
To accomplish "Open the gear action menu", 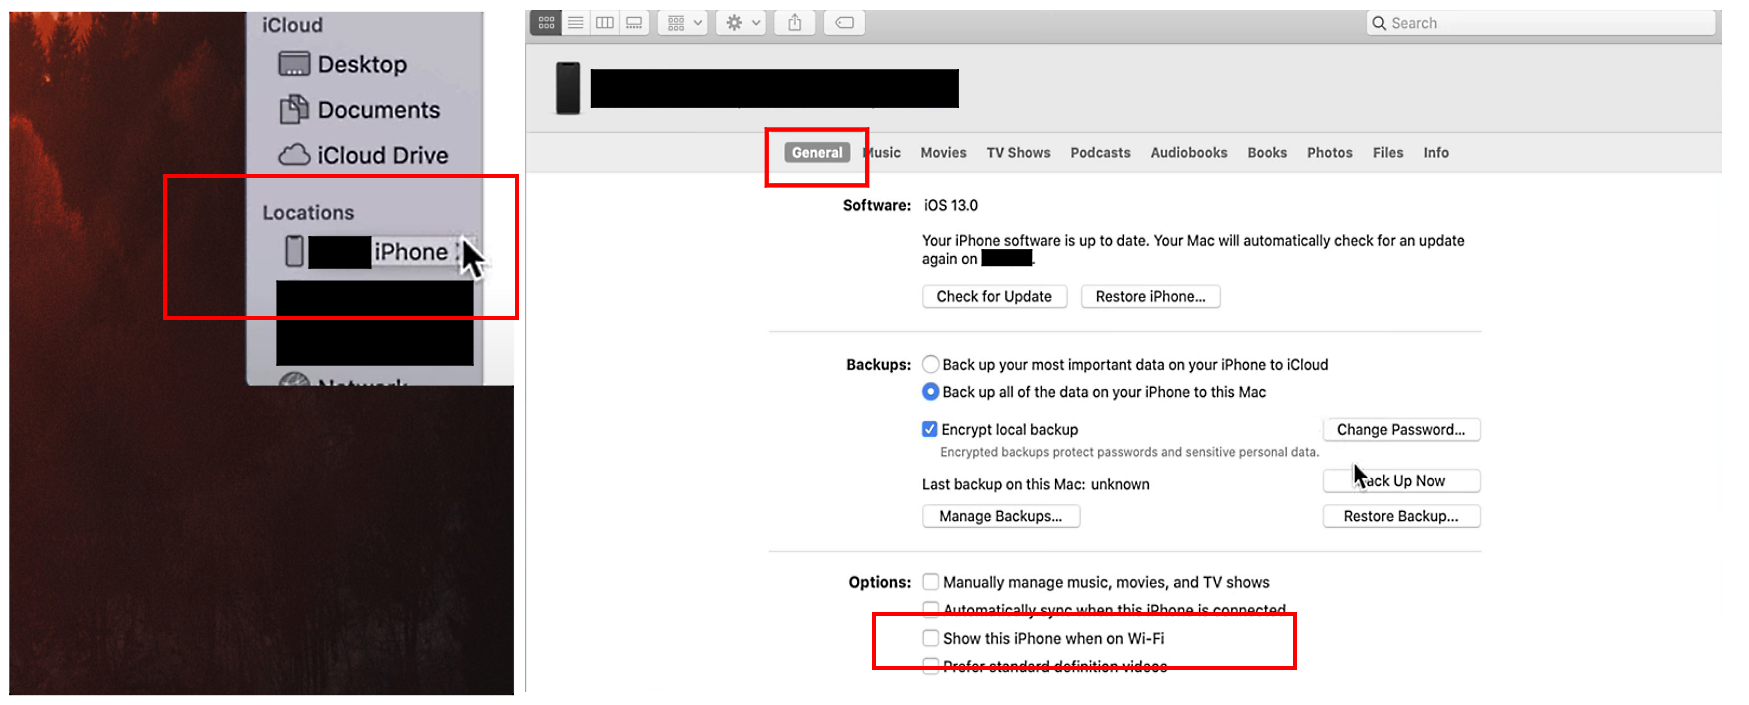I will pos(742,23).
